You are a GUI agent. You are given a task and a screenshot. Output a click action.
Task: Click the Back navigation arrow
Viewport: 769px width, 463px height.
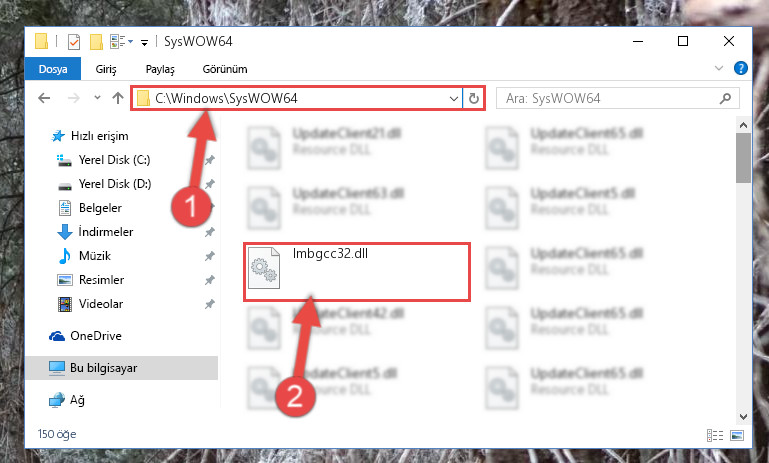[x=44, y=98]
